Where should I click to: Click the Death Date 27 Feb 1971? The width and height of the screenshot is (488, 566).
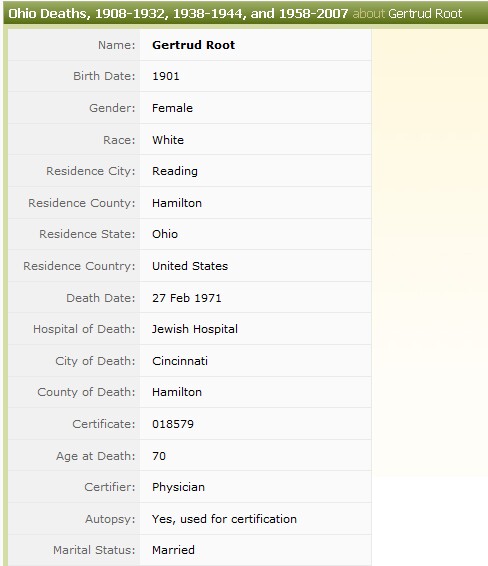(x=187, y=298)
